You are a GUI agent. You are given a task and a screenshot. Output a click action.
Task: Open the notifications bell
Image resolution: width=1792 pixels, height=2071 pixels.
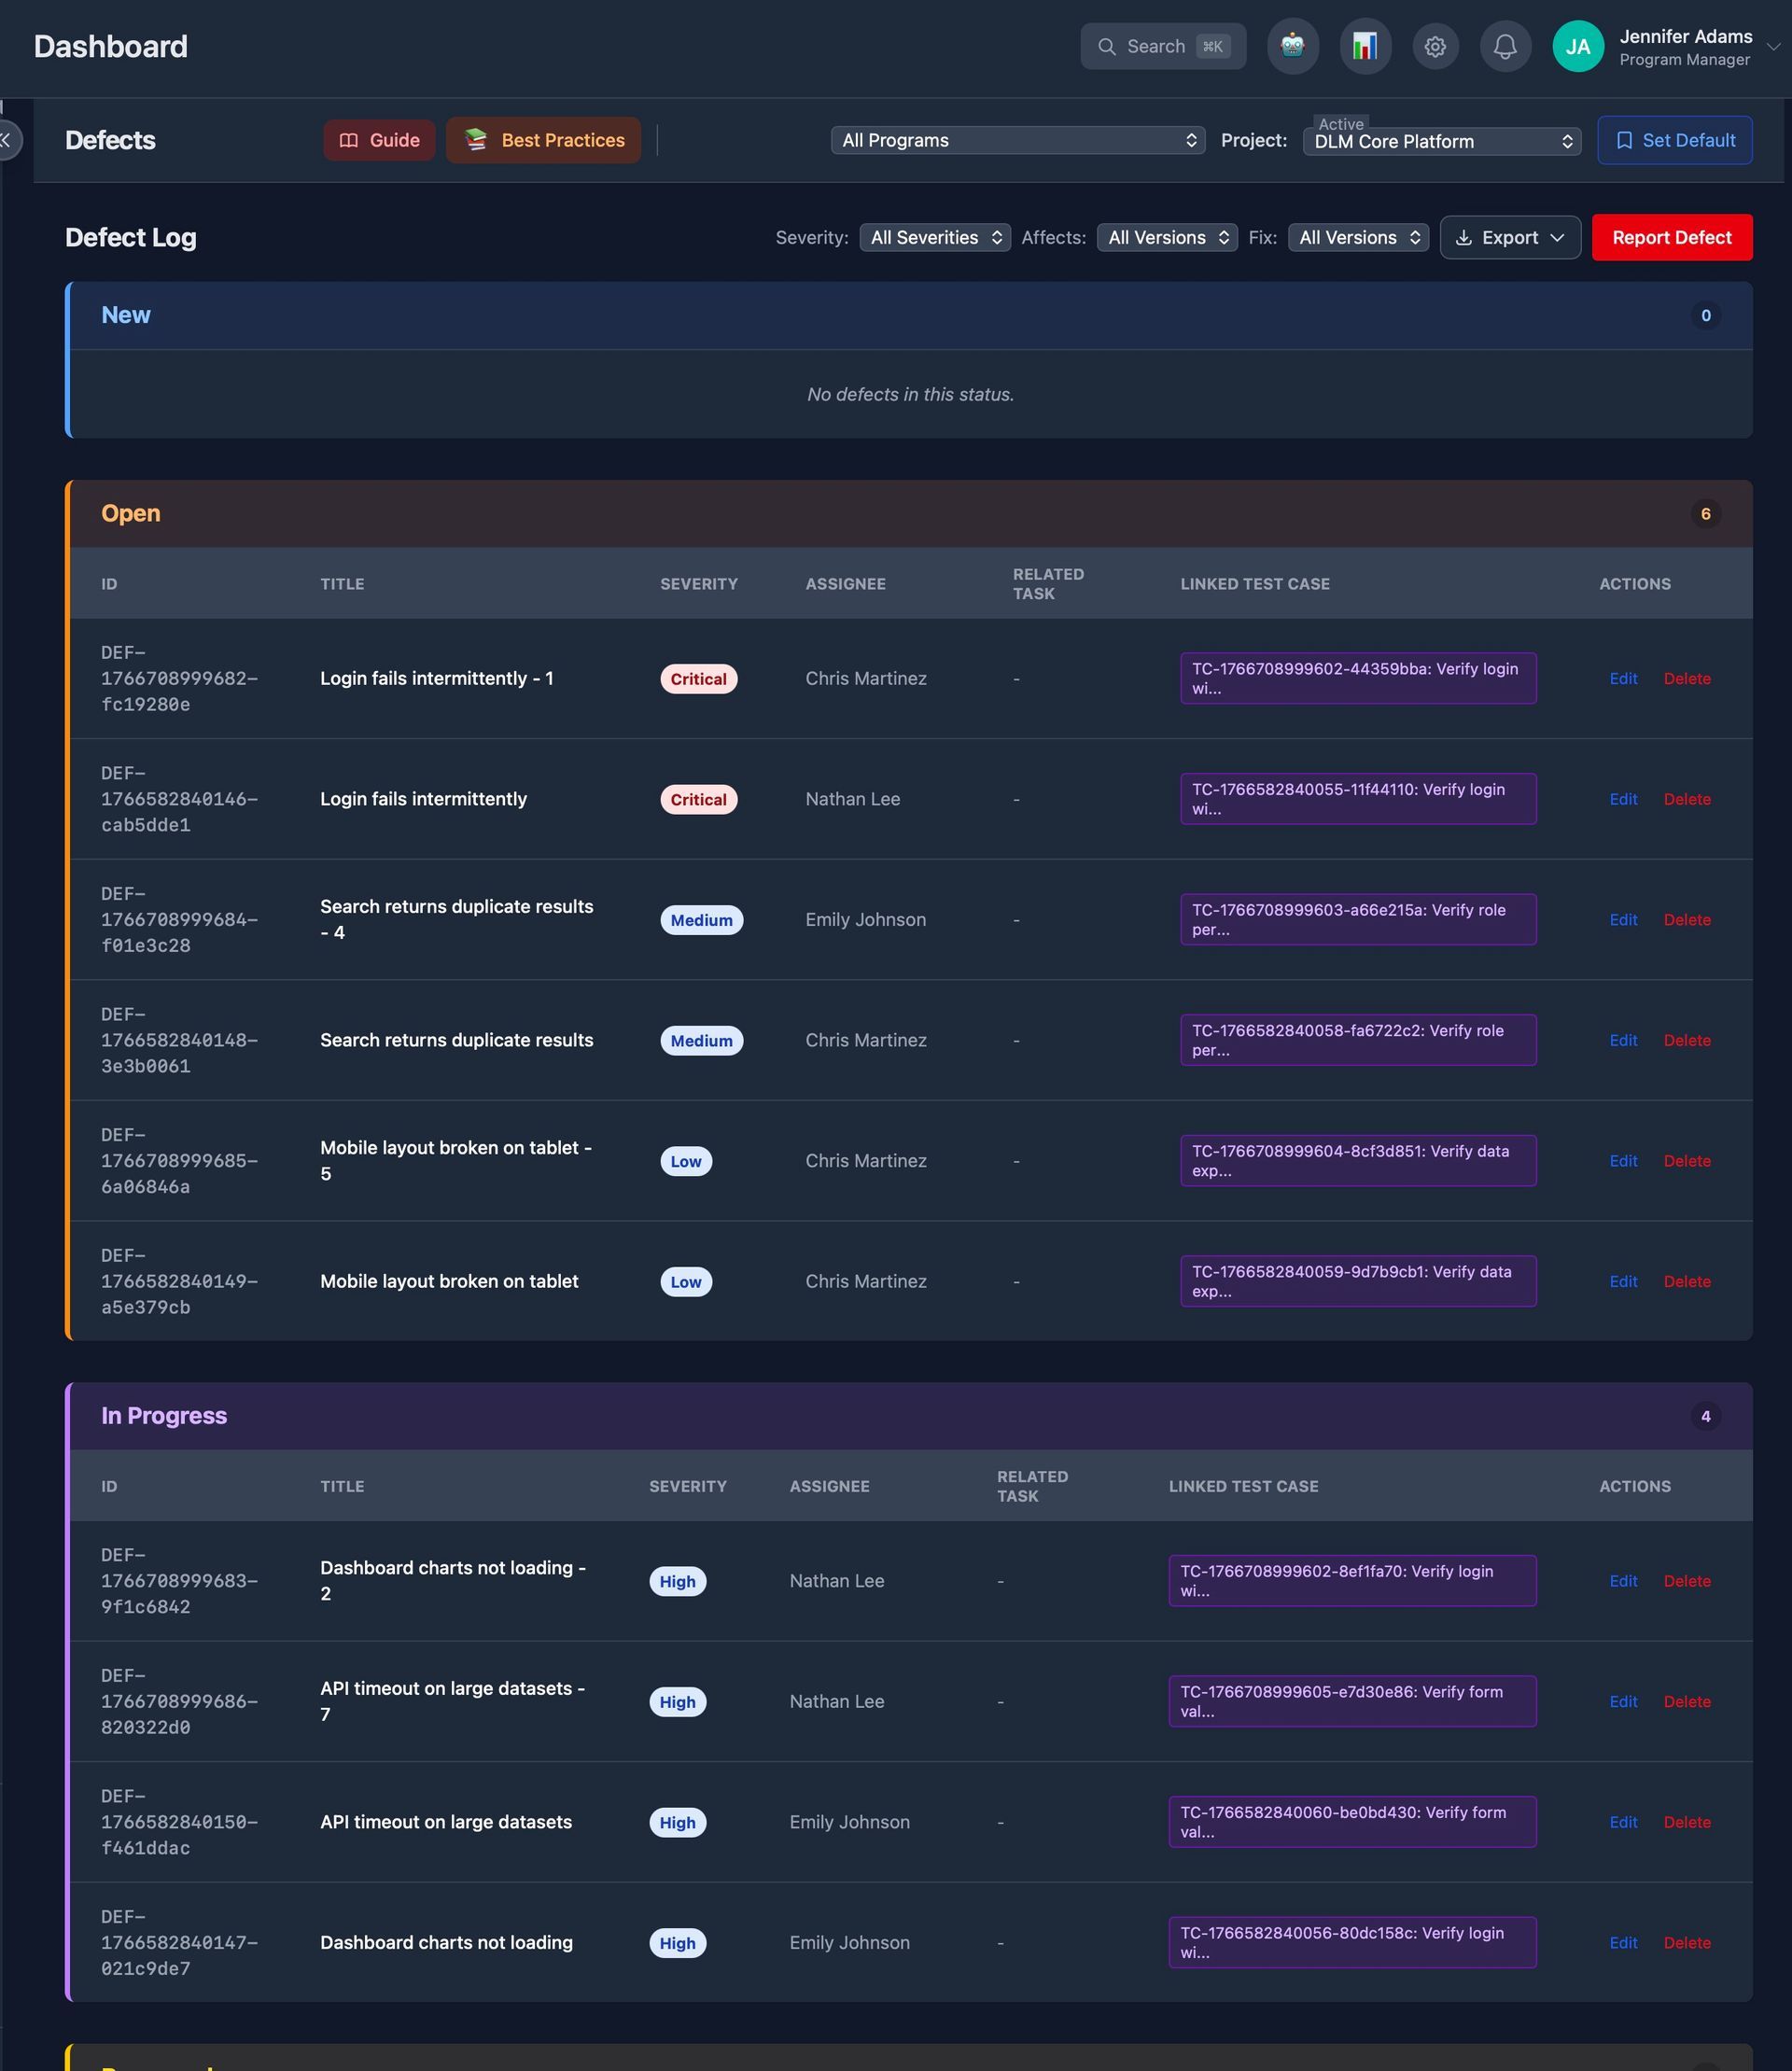tap(1505, 46)
